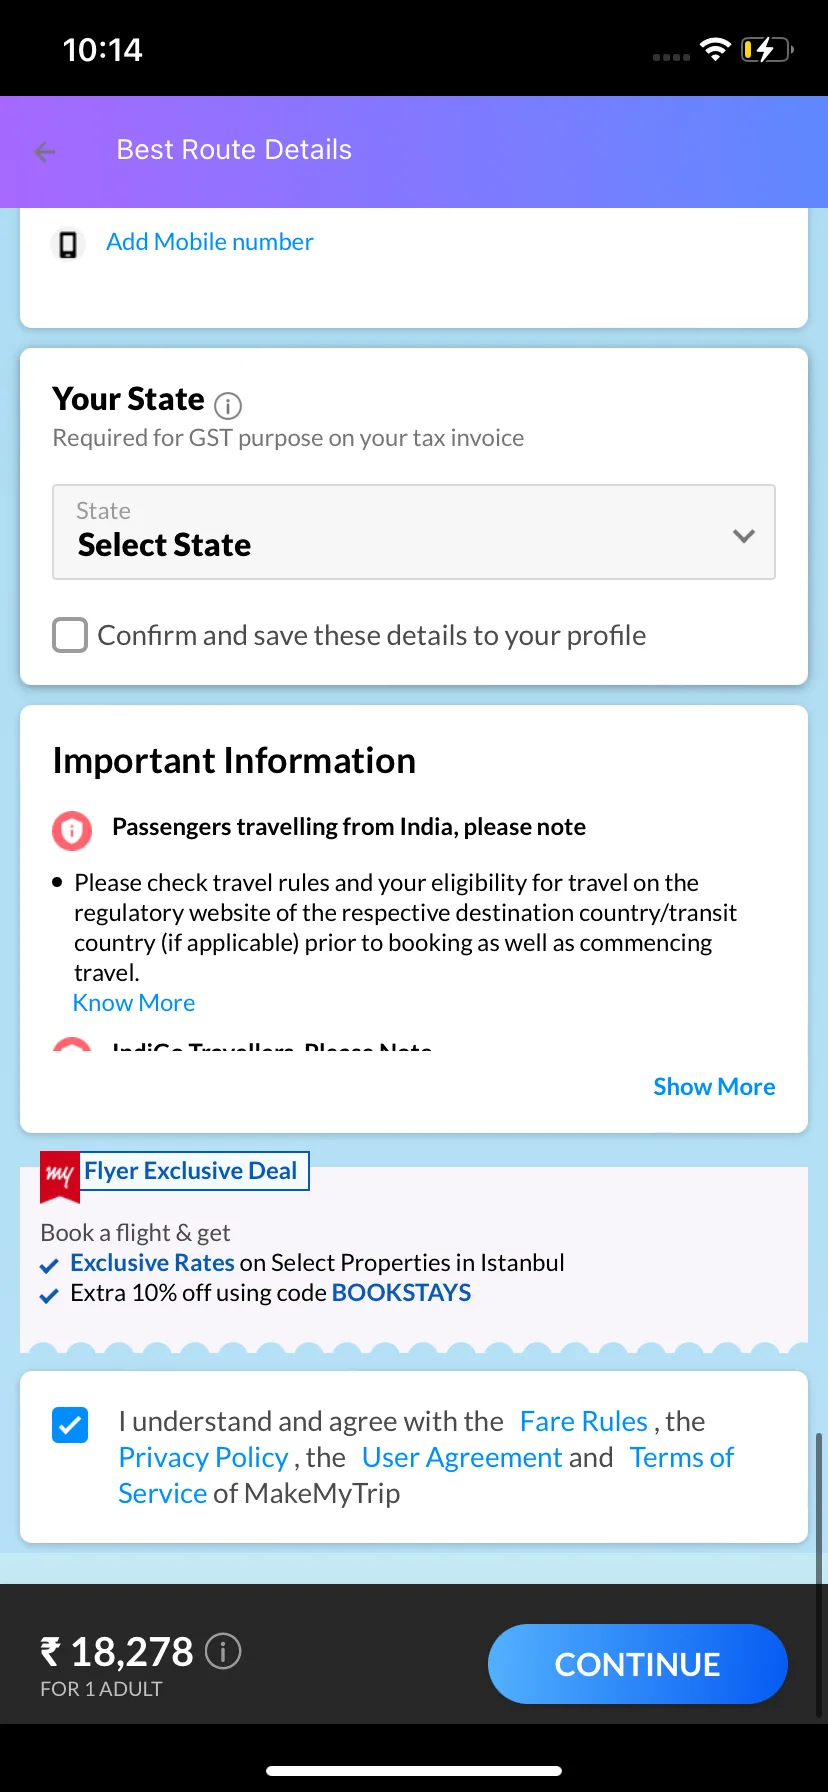Viewport: 828px width, 1792px height.
Task: Tap the back arrow icon
Action: [x=45, y=151]
